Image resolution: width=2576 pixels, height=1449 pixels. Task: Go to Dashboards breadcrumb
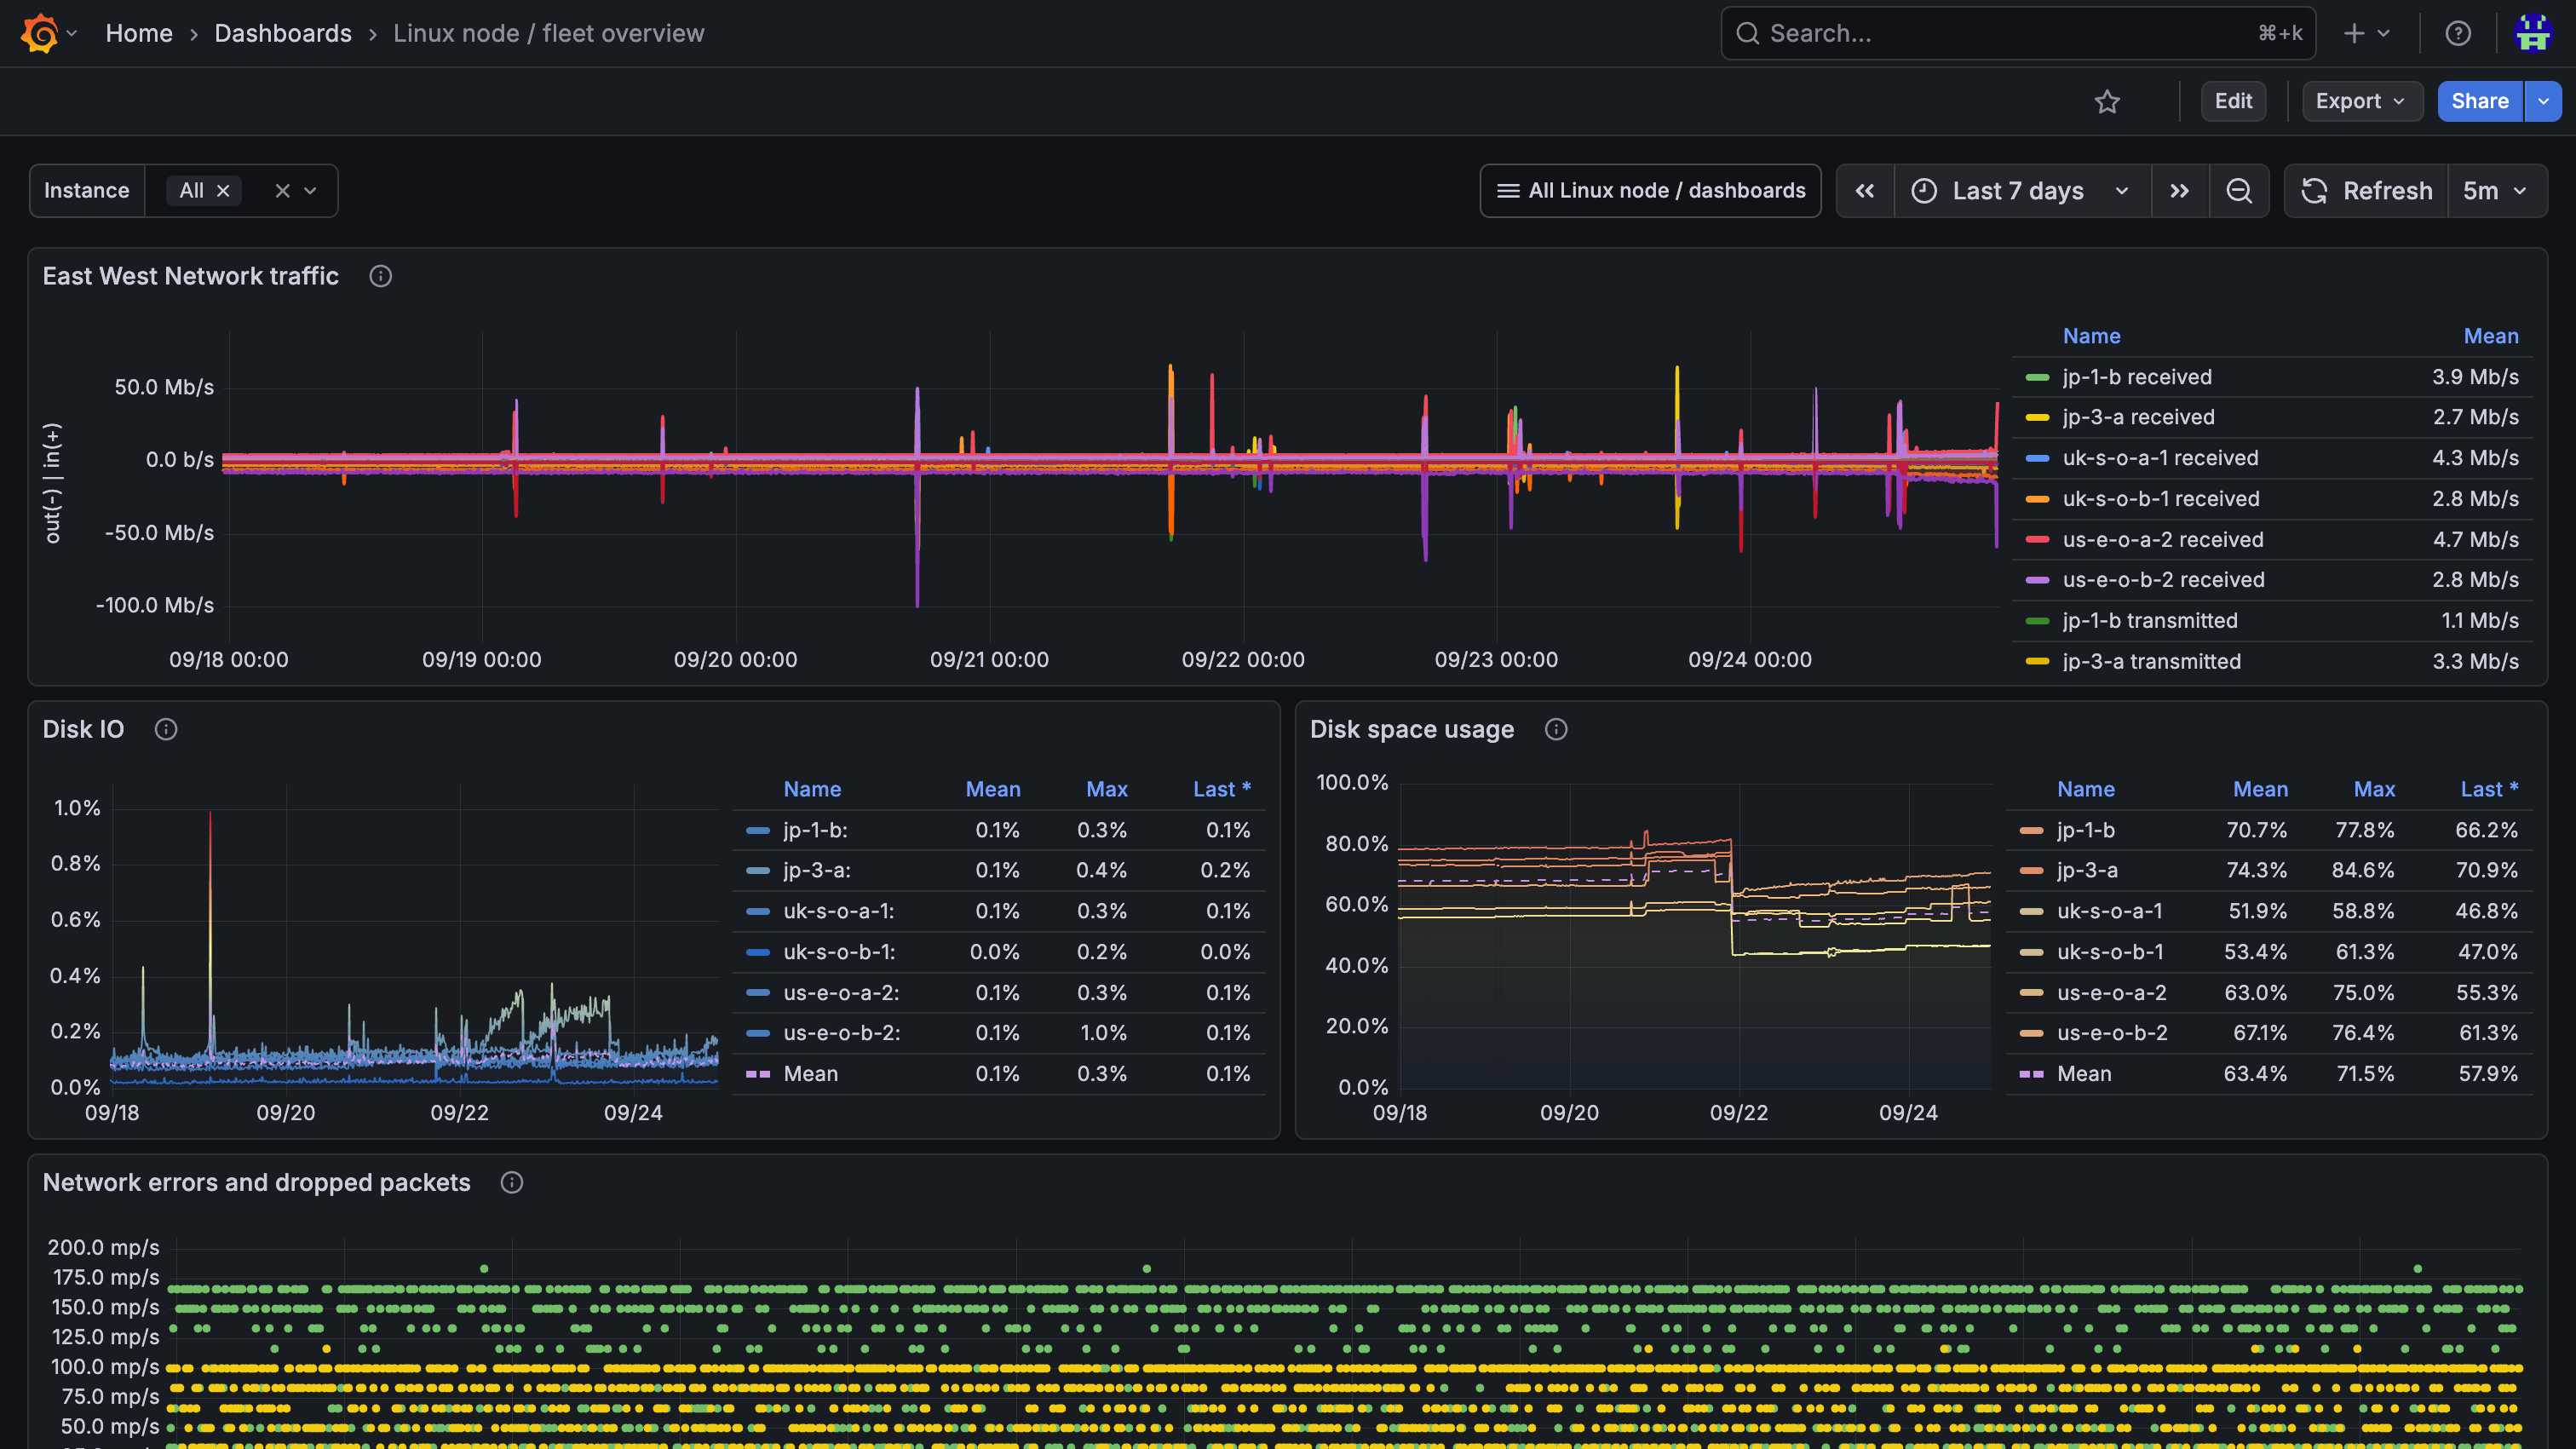pos(283,33)
